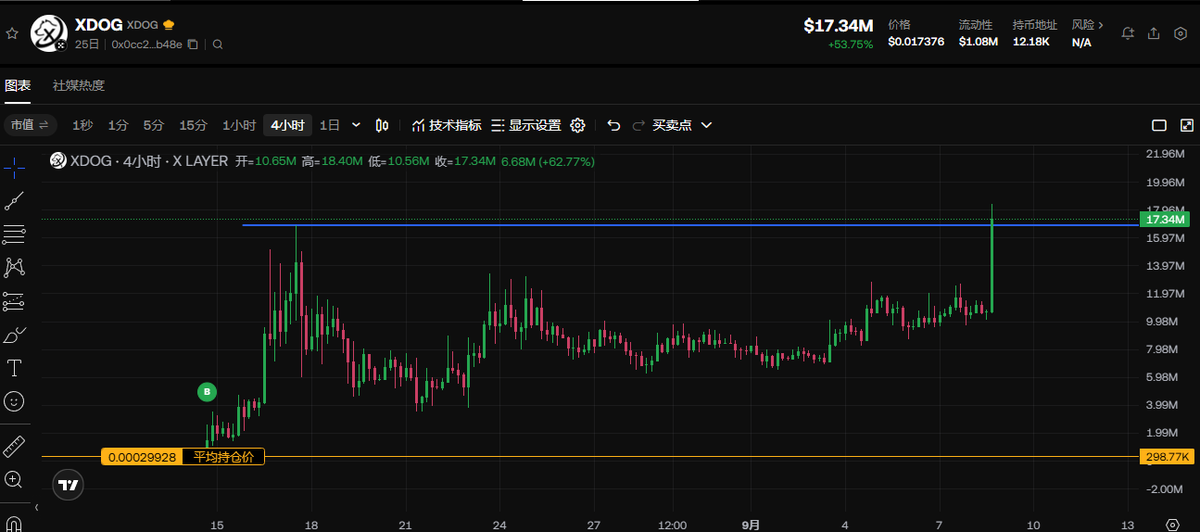Select the brush drawing tool

pyautogui.click(x=14, y=335)
